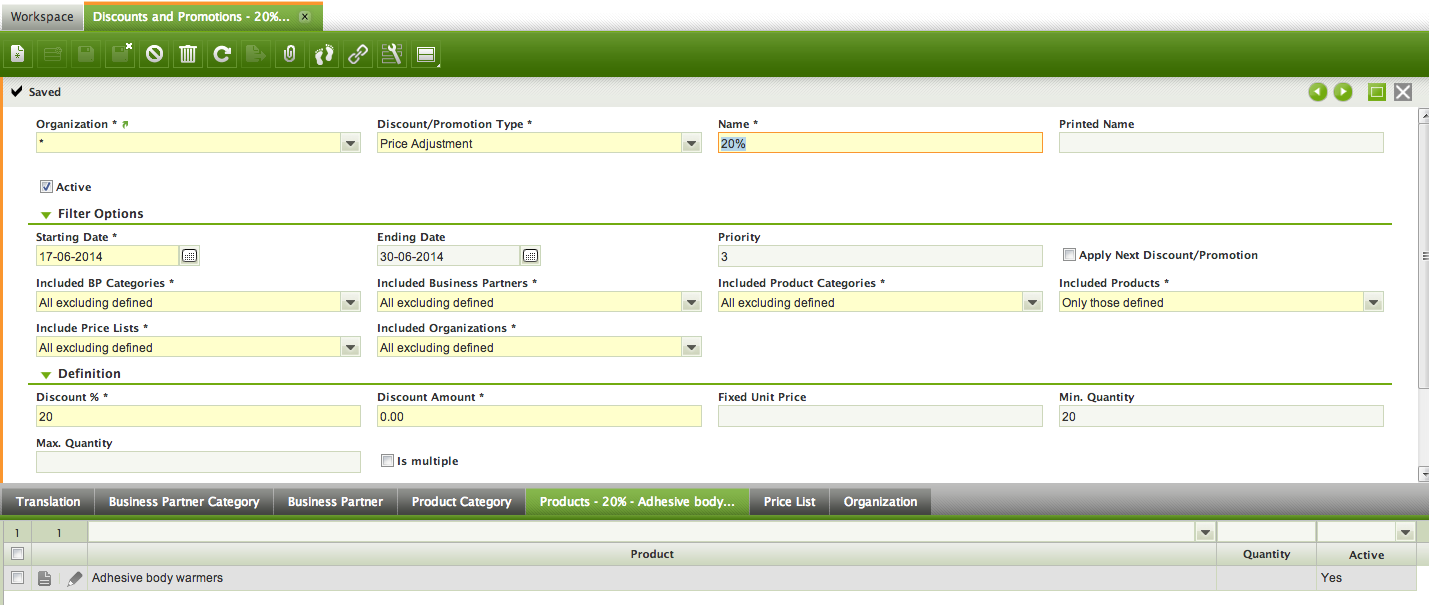1429x605 pixels.
Task: Edit Adhesive body warmers row with pencil icon
Action: (x=75, y=578)
